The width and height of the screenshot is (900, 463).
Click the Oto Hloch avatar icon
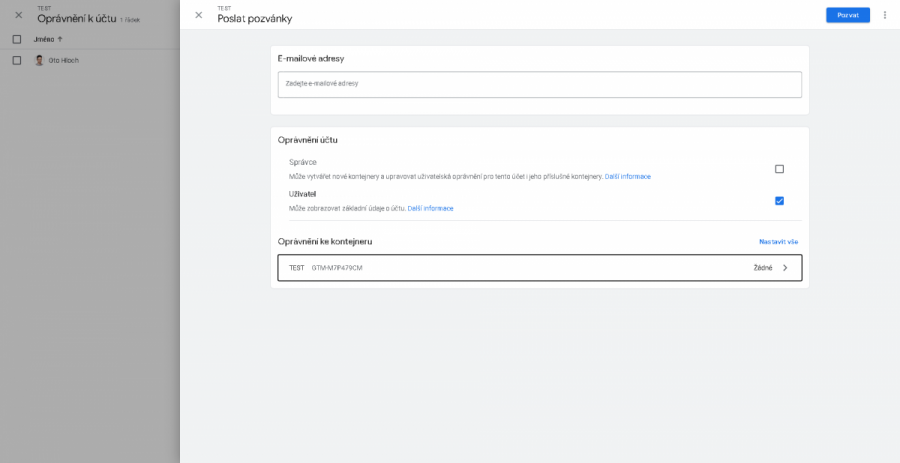tap(39, 60)
